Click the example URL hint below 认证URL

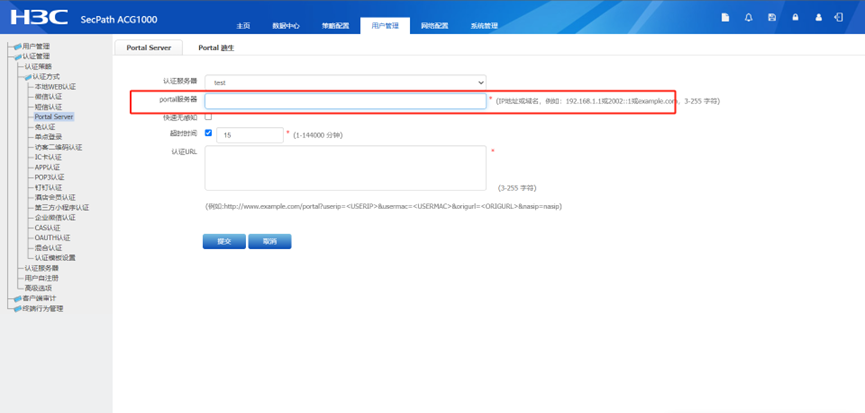pyautogui.click(x=383, y=207)
